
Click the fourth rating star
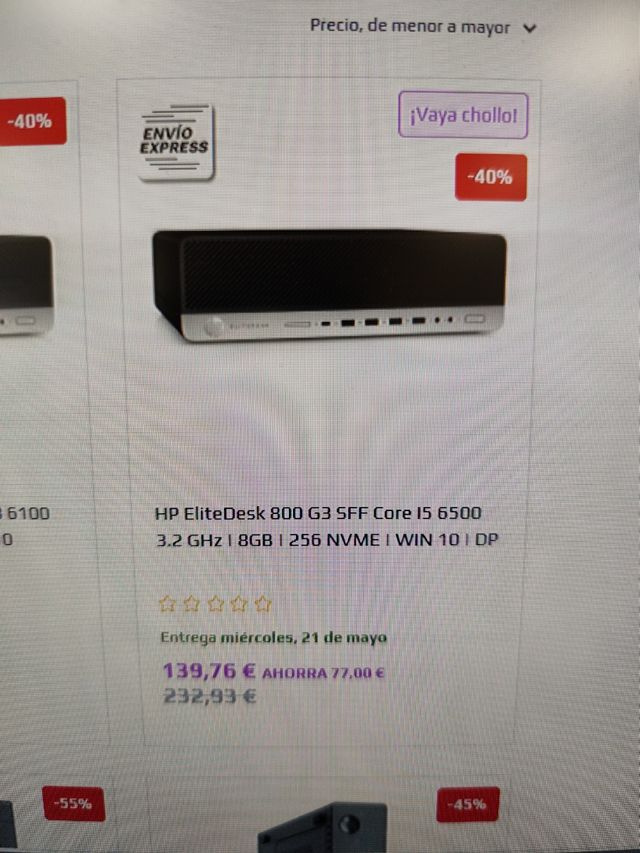click(x=239, y=604)
